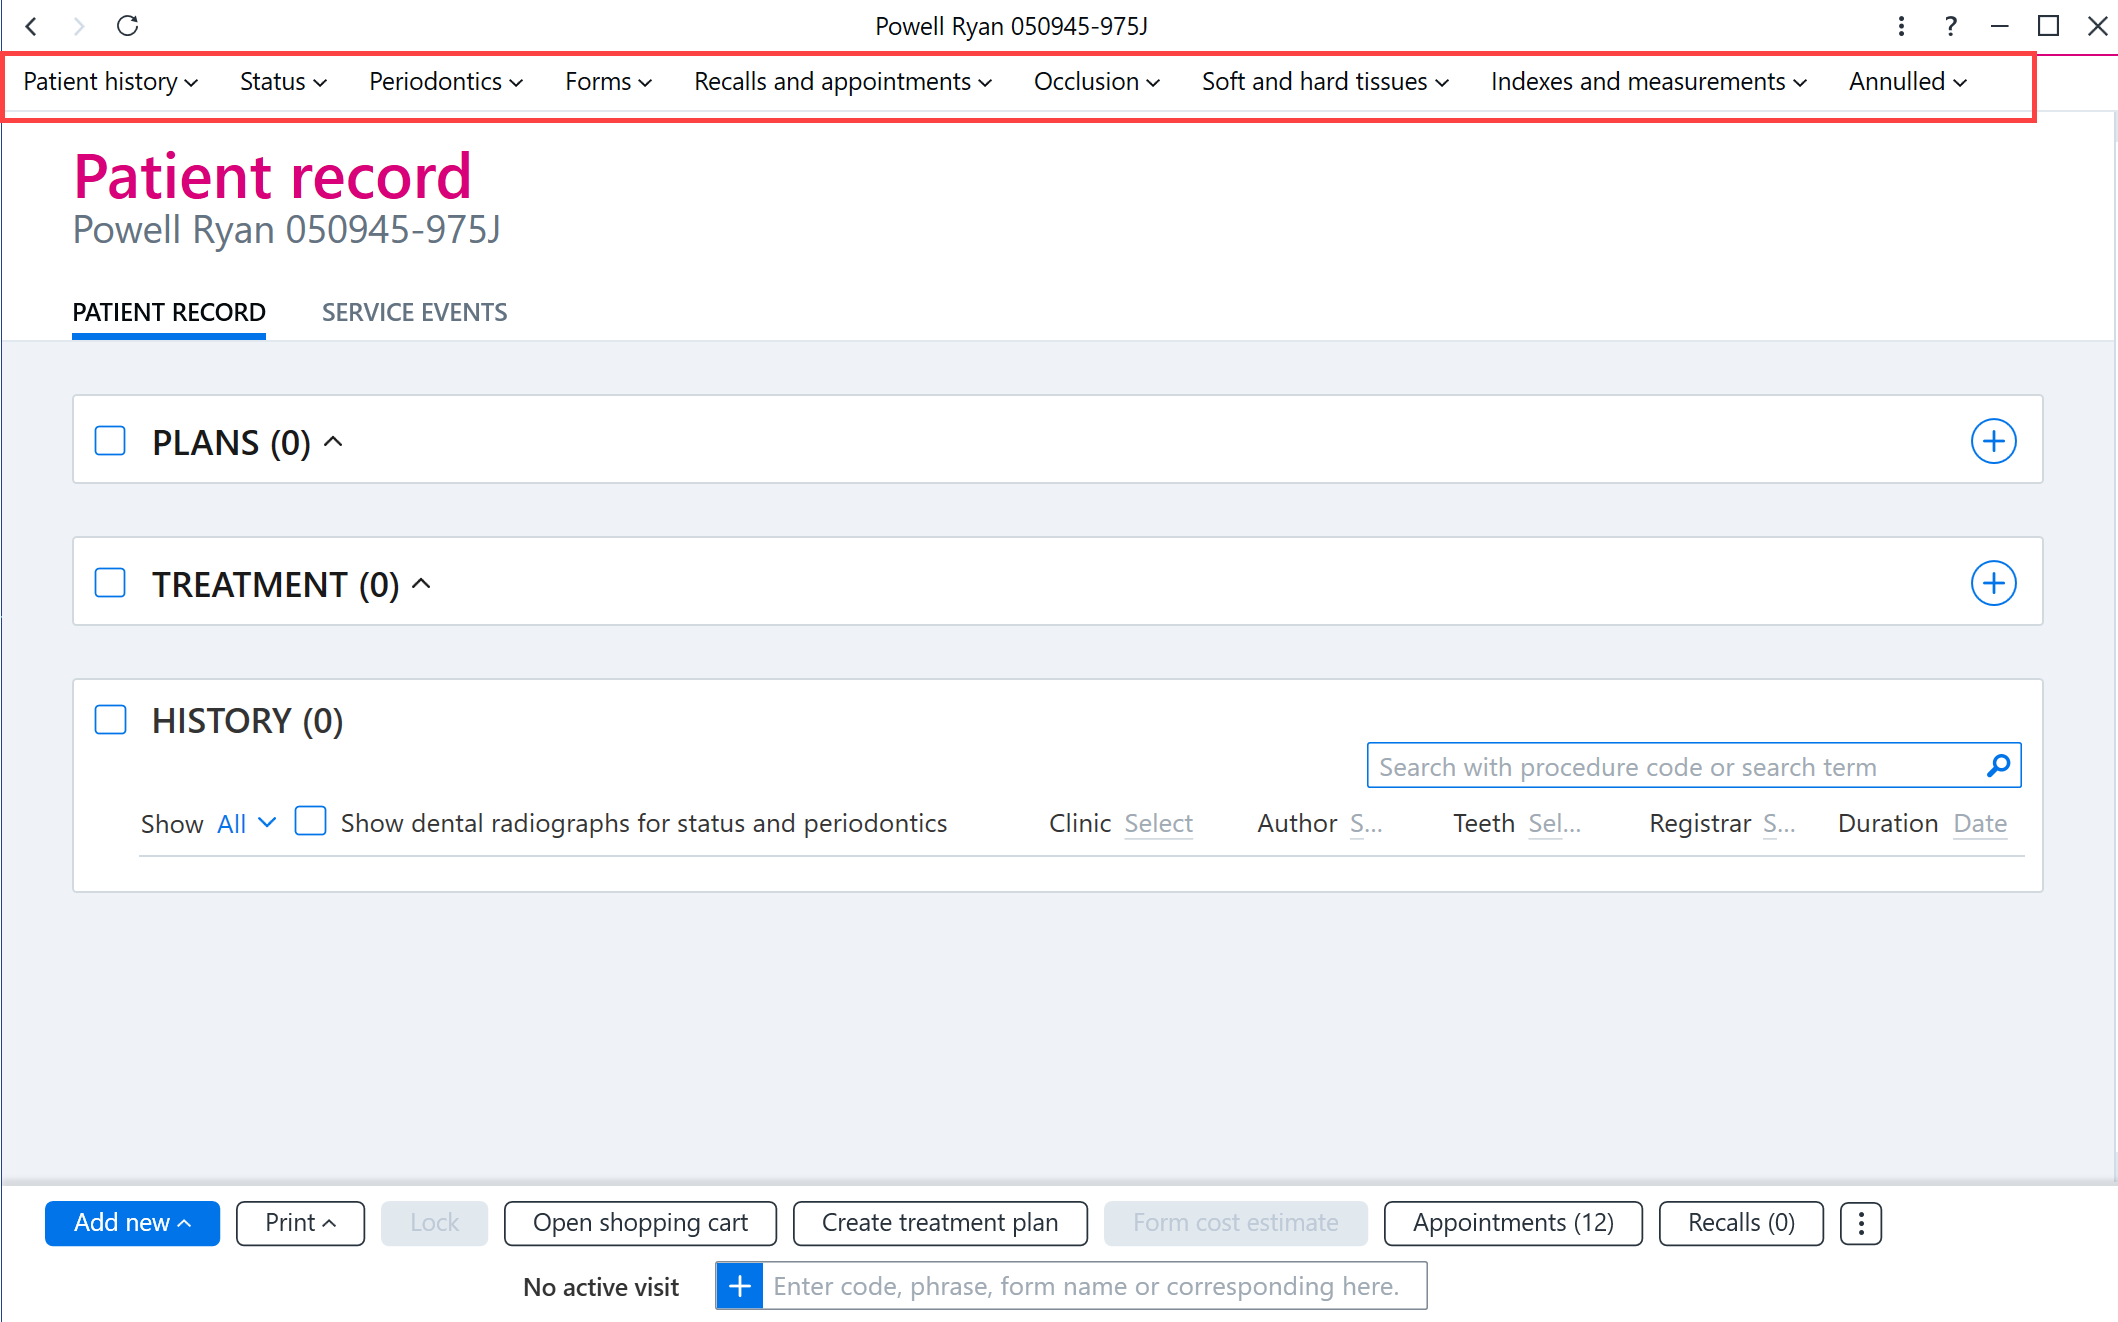The height and width of the screenshot is (1322, 2118).
Task: Add a new plan with plus icon
Action: point(1994,441)
